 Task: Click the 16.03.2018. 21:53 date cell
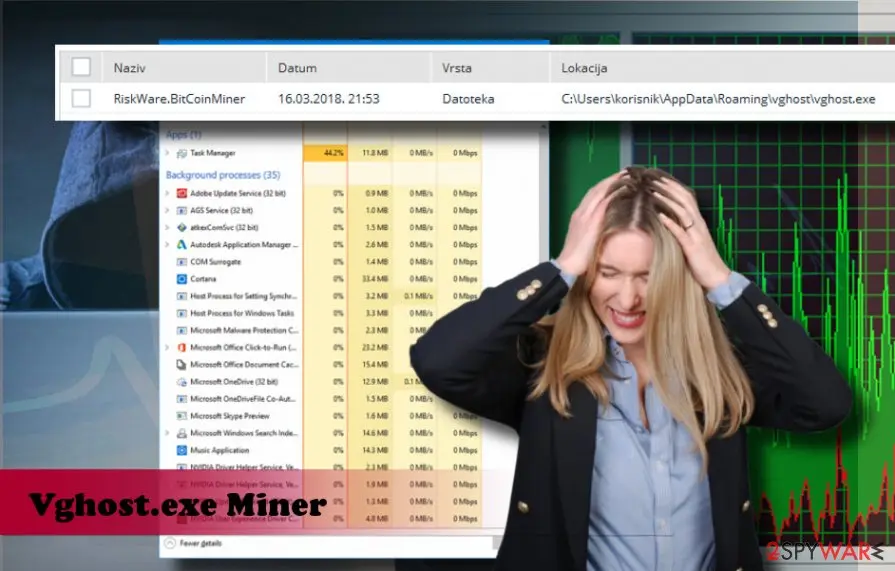pos(329,99)
